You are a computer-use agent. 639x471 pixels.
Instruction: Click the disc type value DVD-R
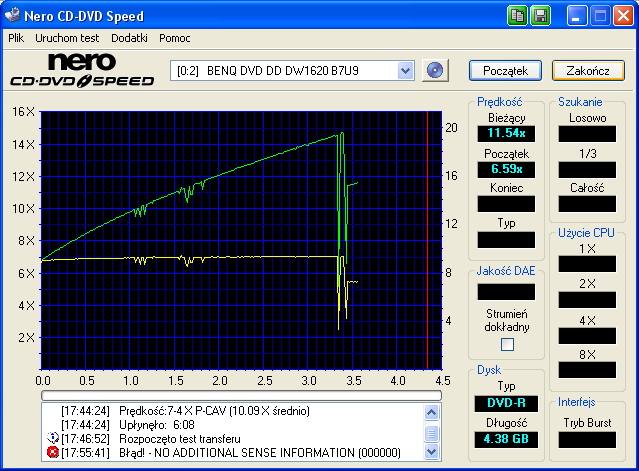click(x=506, y=403)
